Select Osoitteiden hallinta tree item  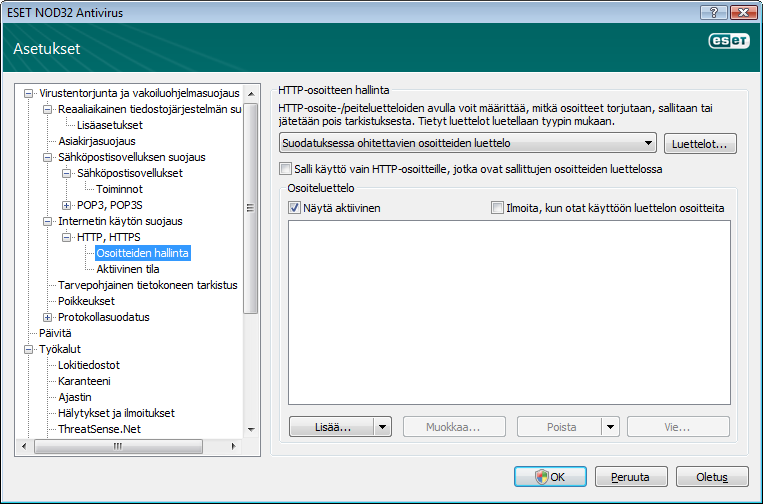click(143, 253)
